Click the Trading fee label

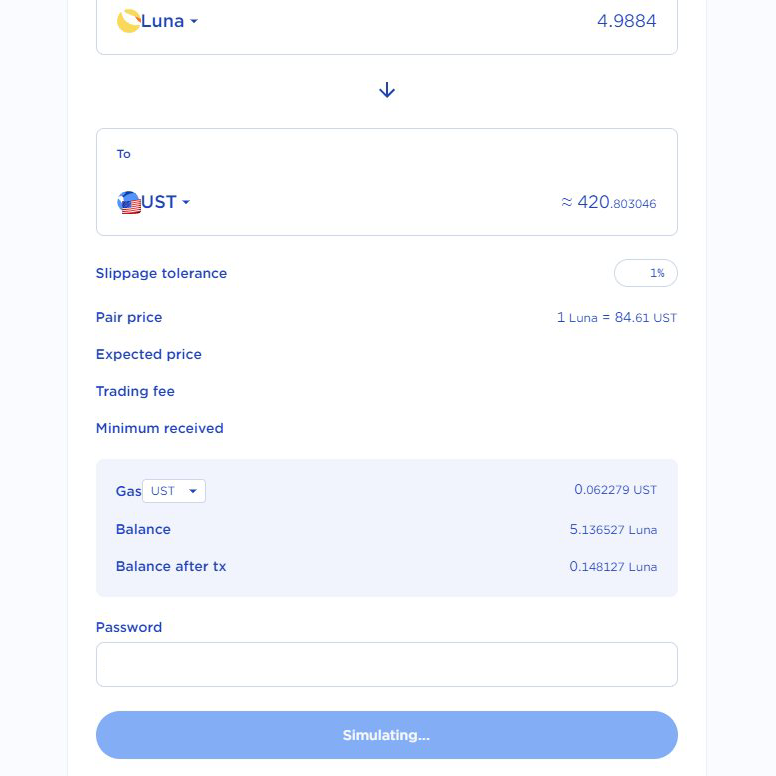135,391
